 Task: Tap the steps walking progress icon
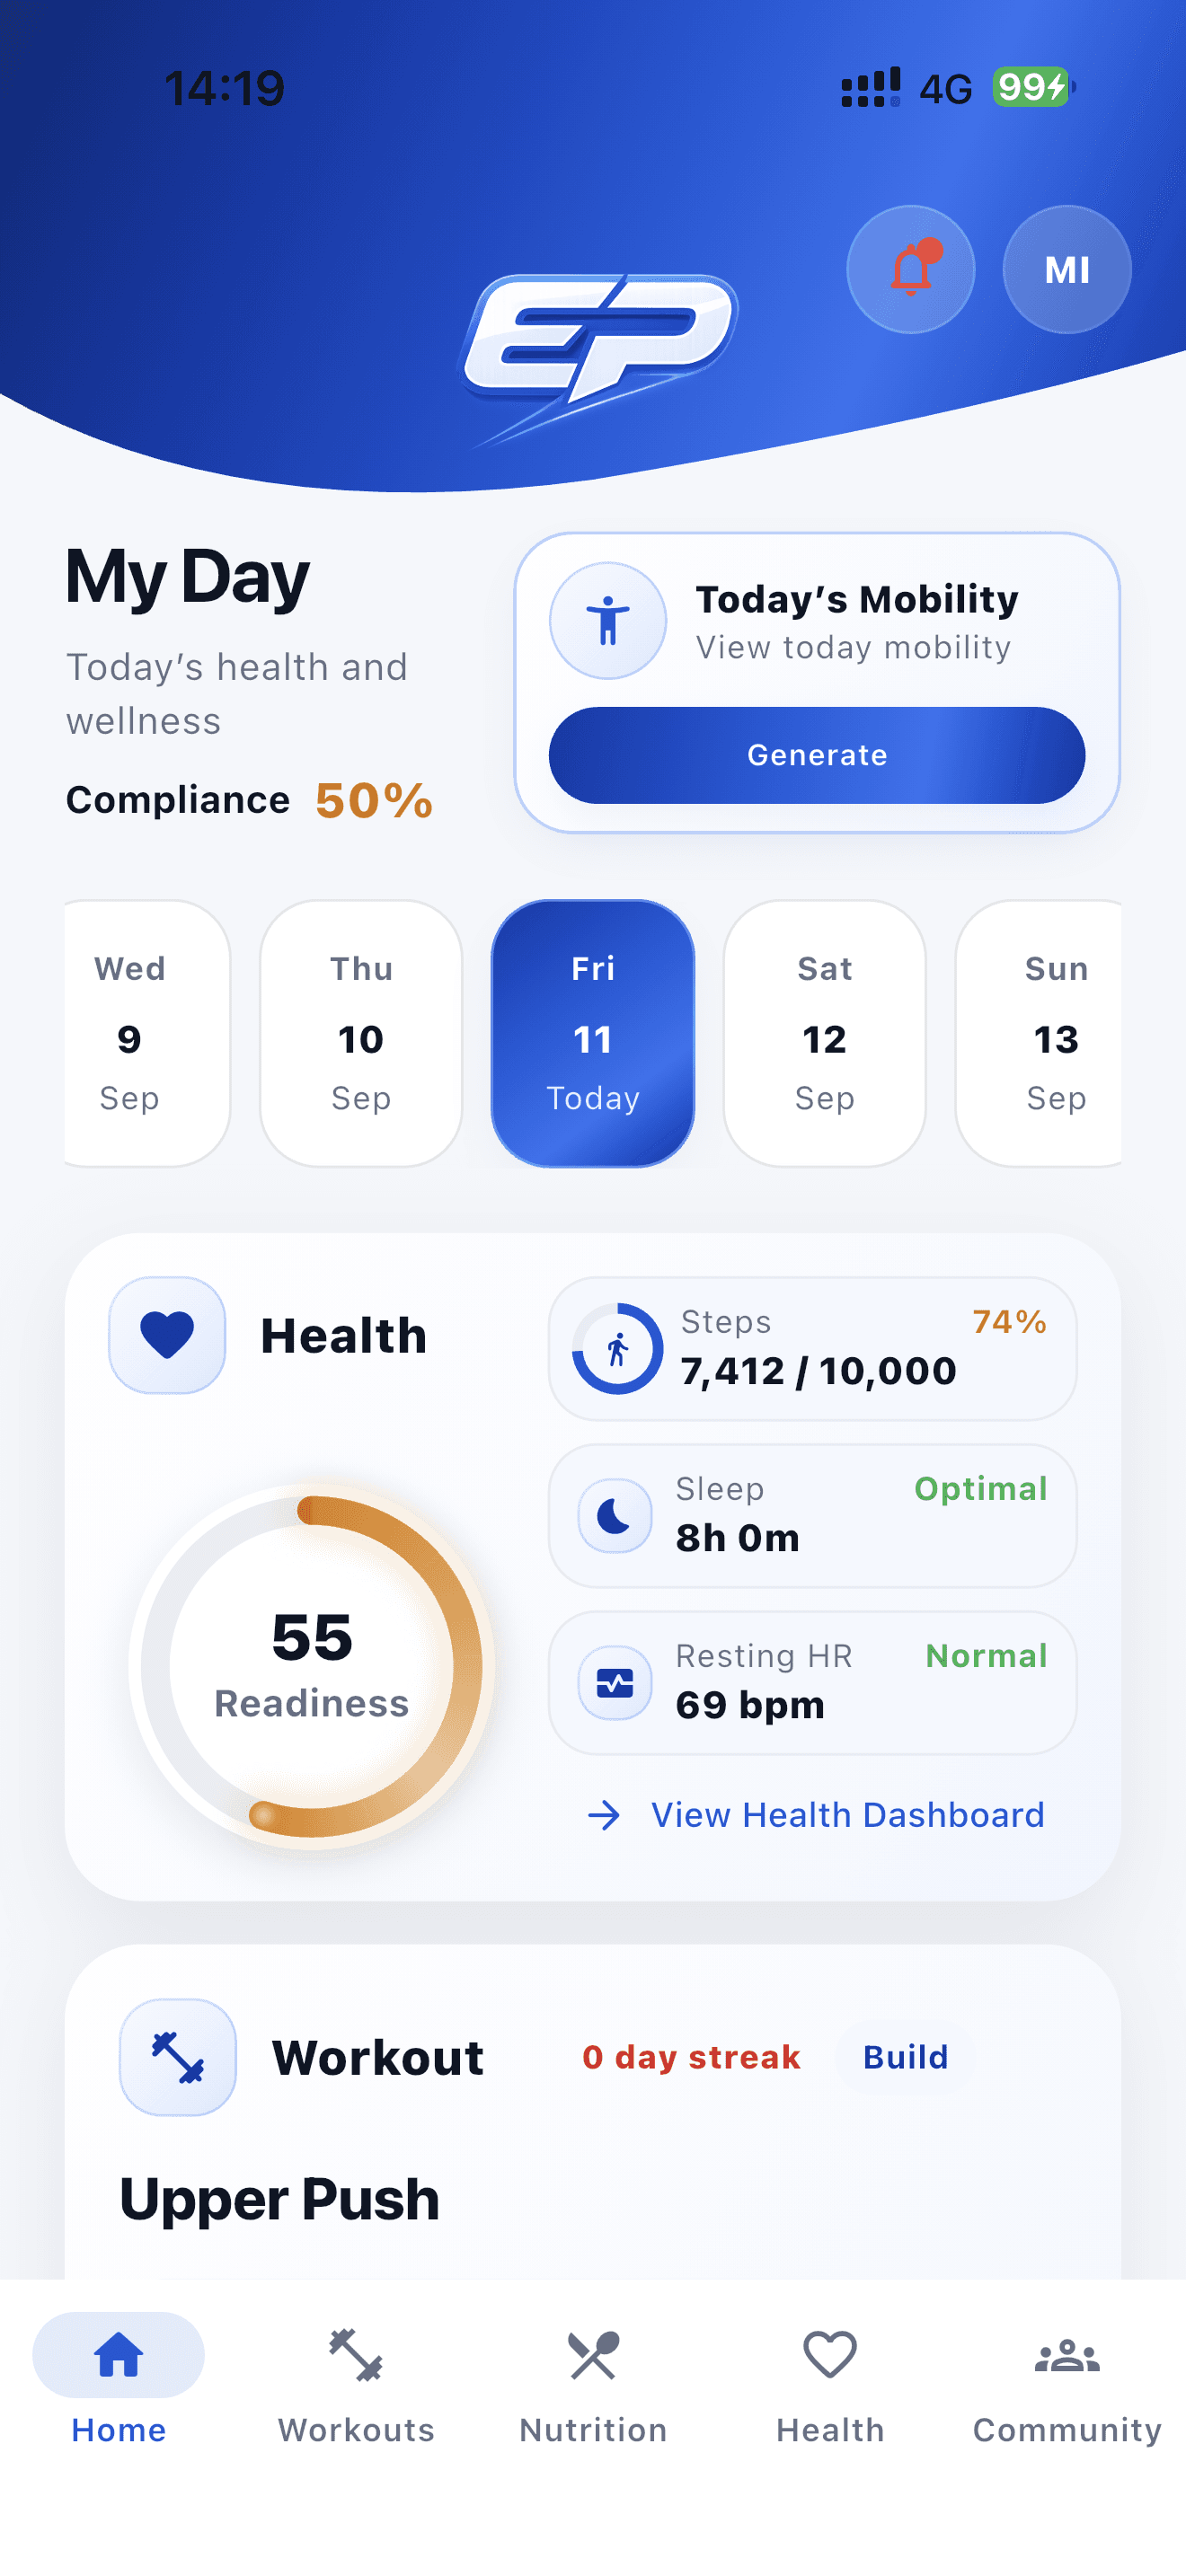point(617,1349)
